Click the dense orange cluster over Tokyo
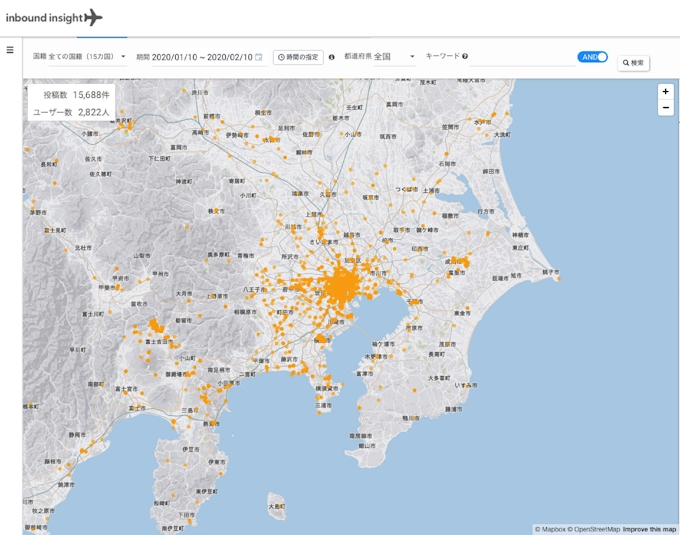The width and height of the screenshot is (680, 535). pyautogui.click(x=340, y=288)
